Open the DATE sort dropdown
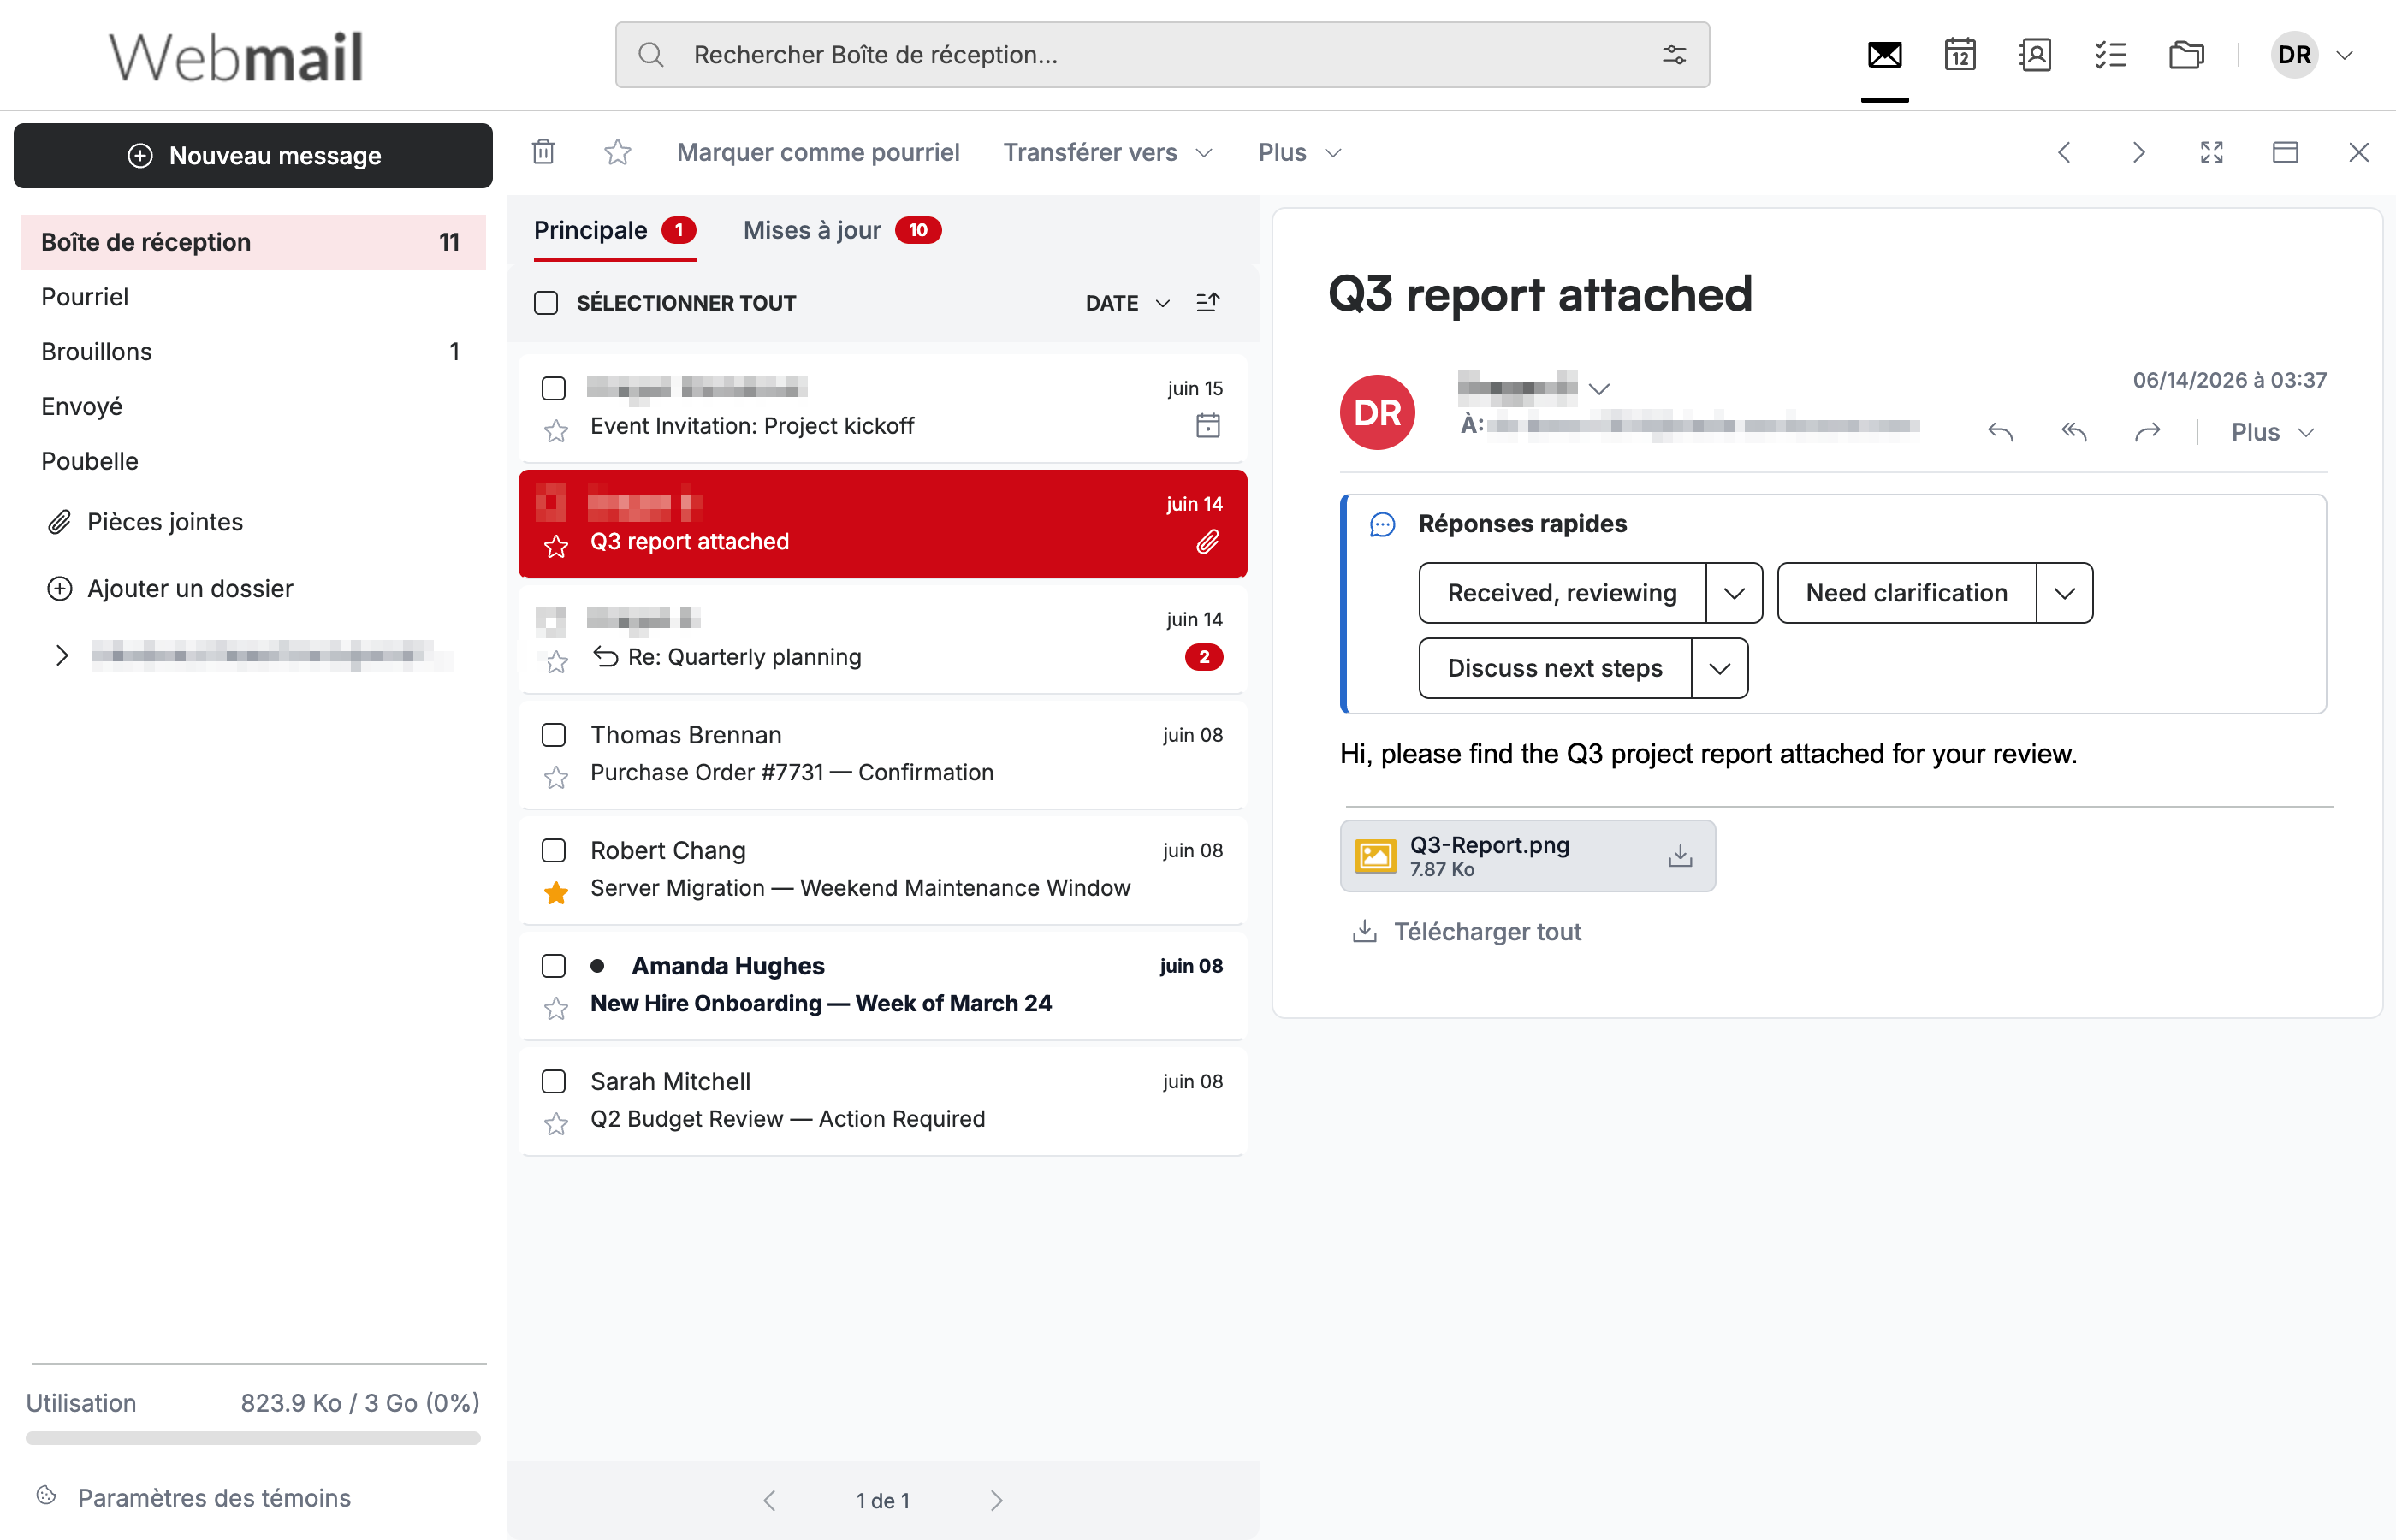Viewport: 2396px width, 1540px height. coord(1127,303)
